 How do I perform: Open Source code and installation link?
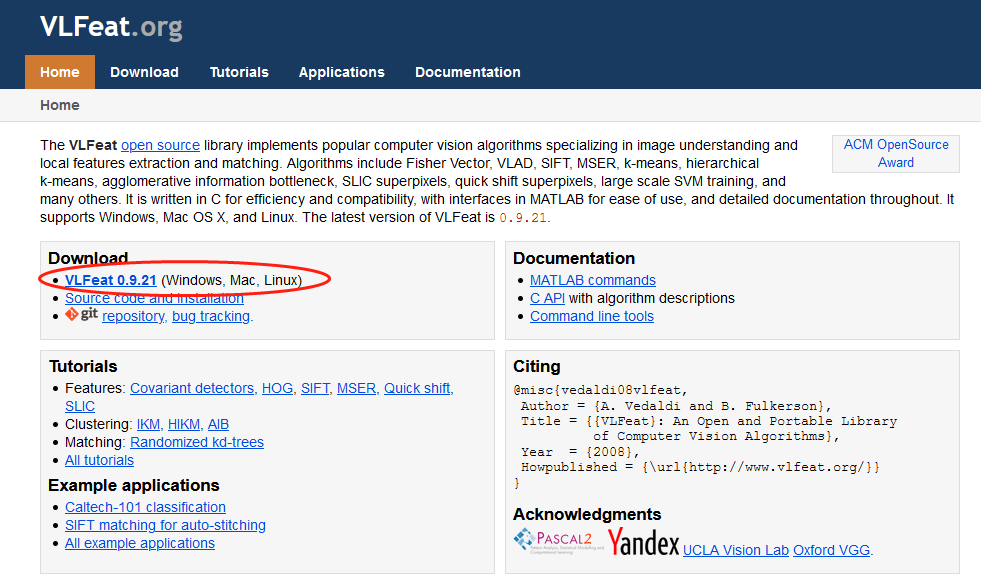pyautogui.click(x=155, y=299)
